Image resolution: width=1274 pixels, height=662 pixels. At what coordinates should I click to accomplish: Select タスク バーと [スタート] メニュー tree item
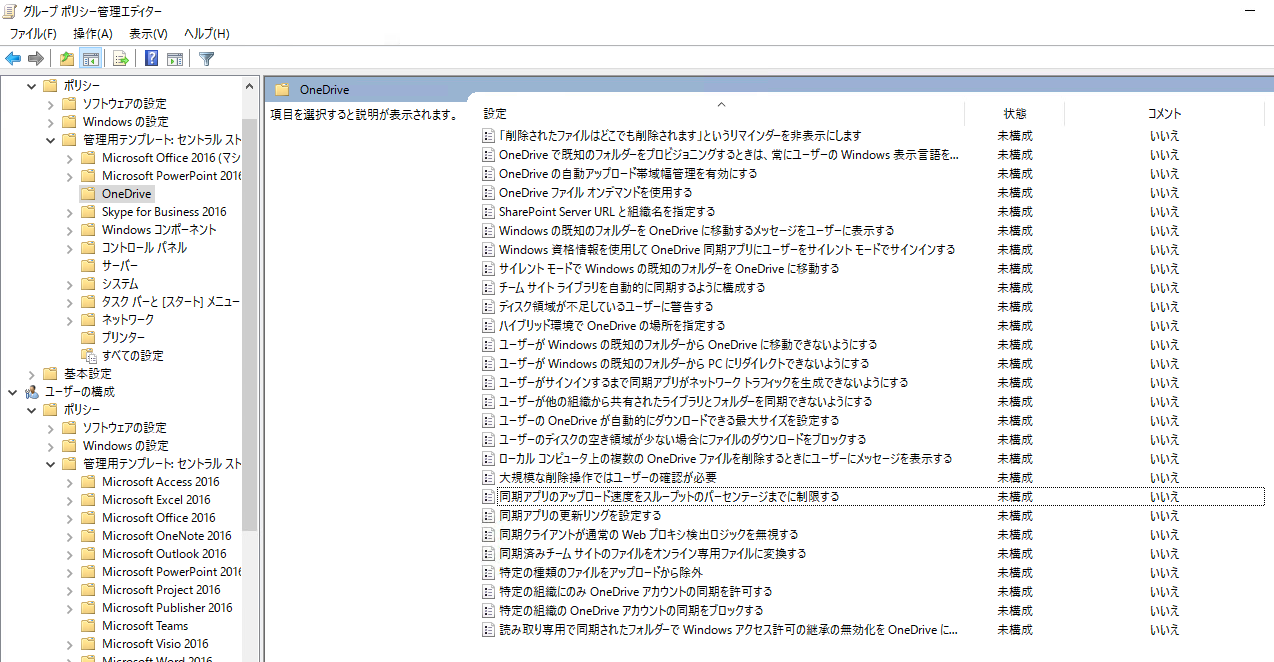click(170, 302)
